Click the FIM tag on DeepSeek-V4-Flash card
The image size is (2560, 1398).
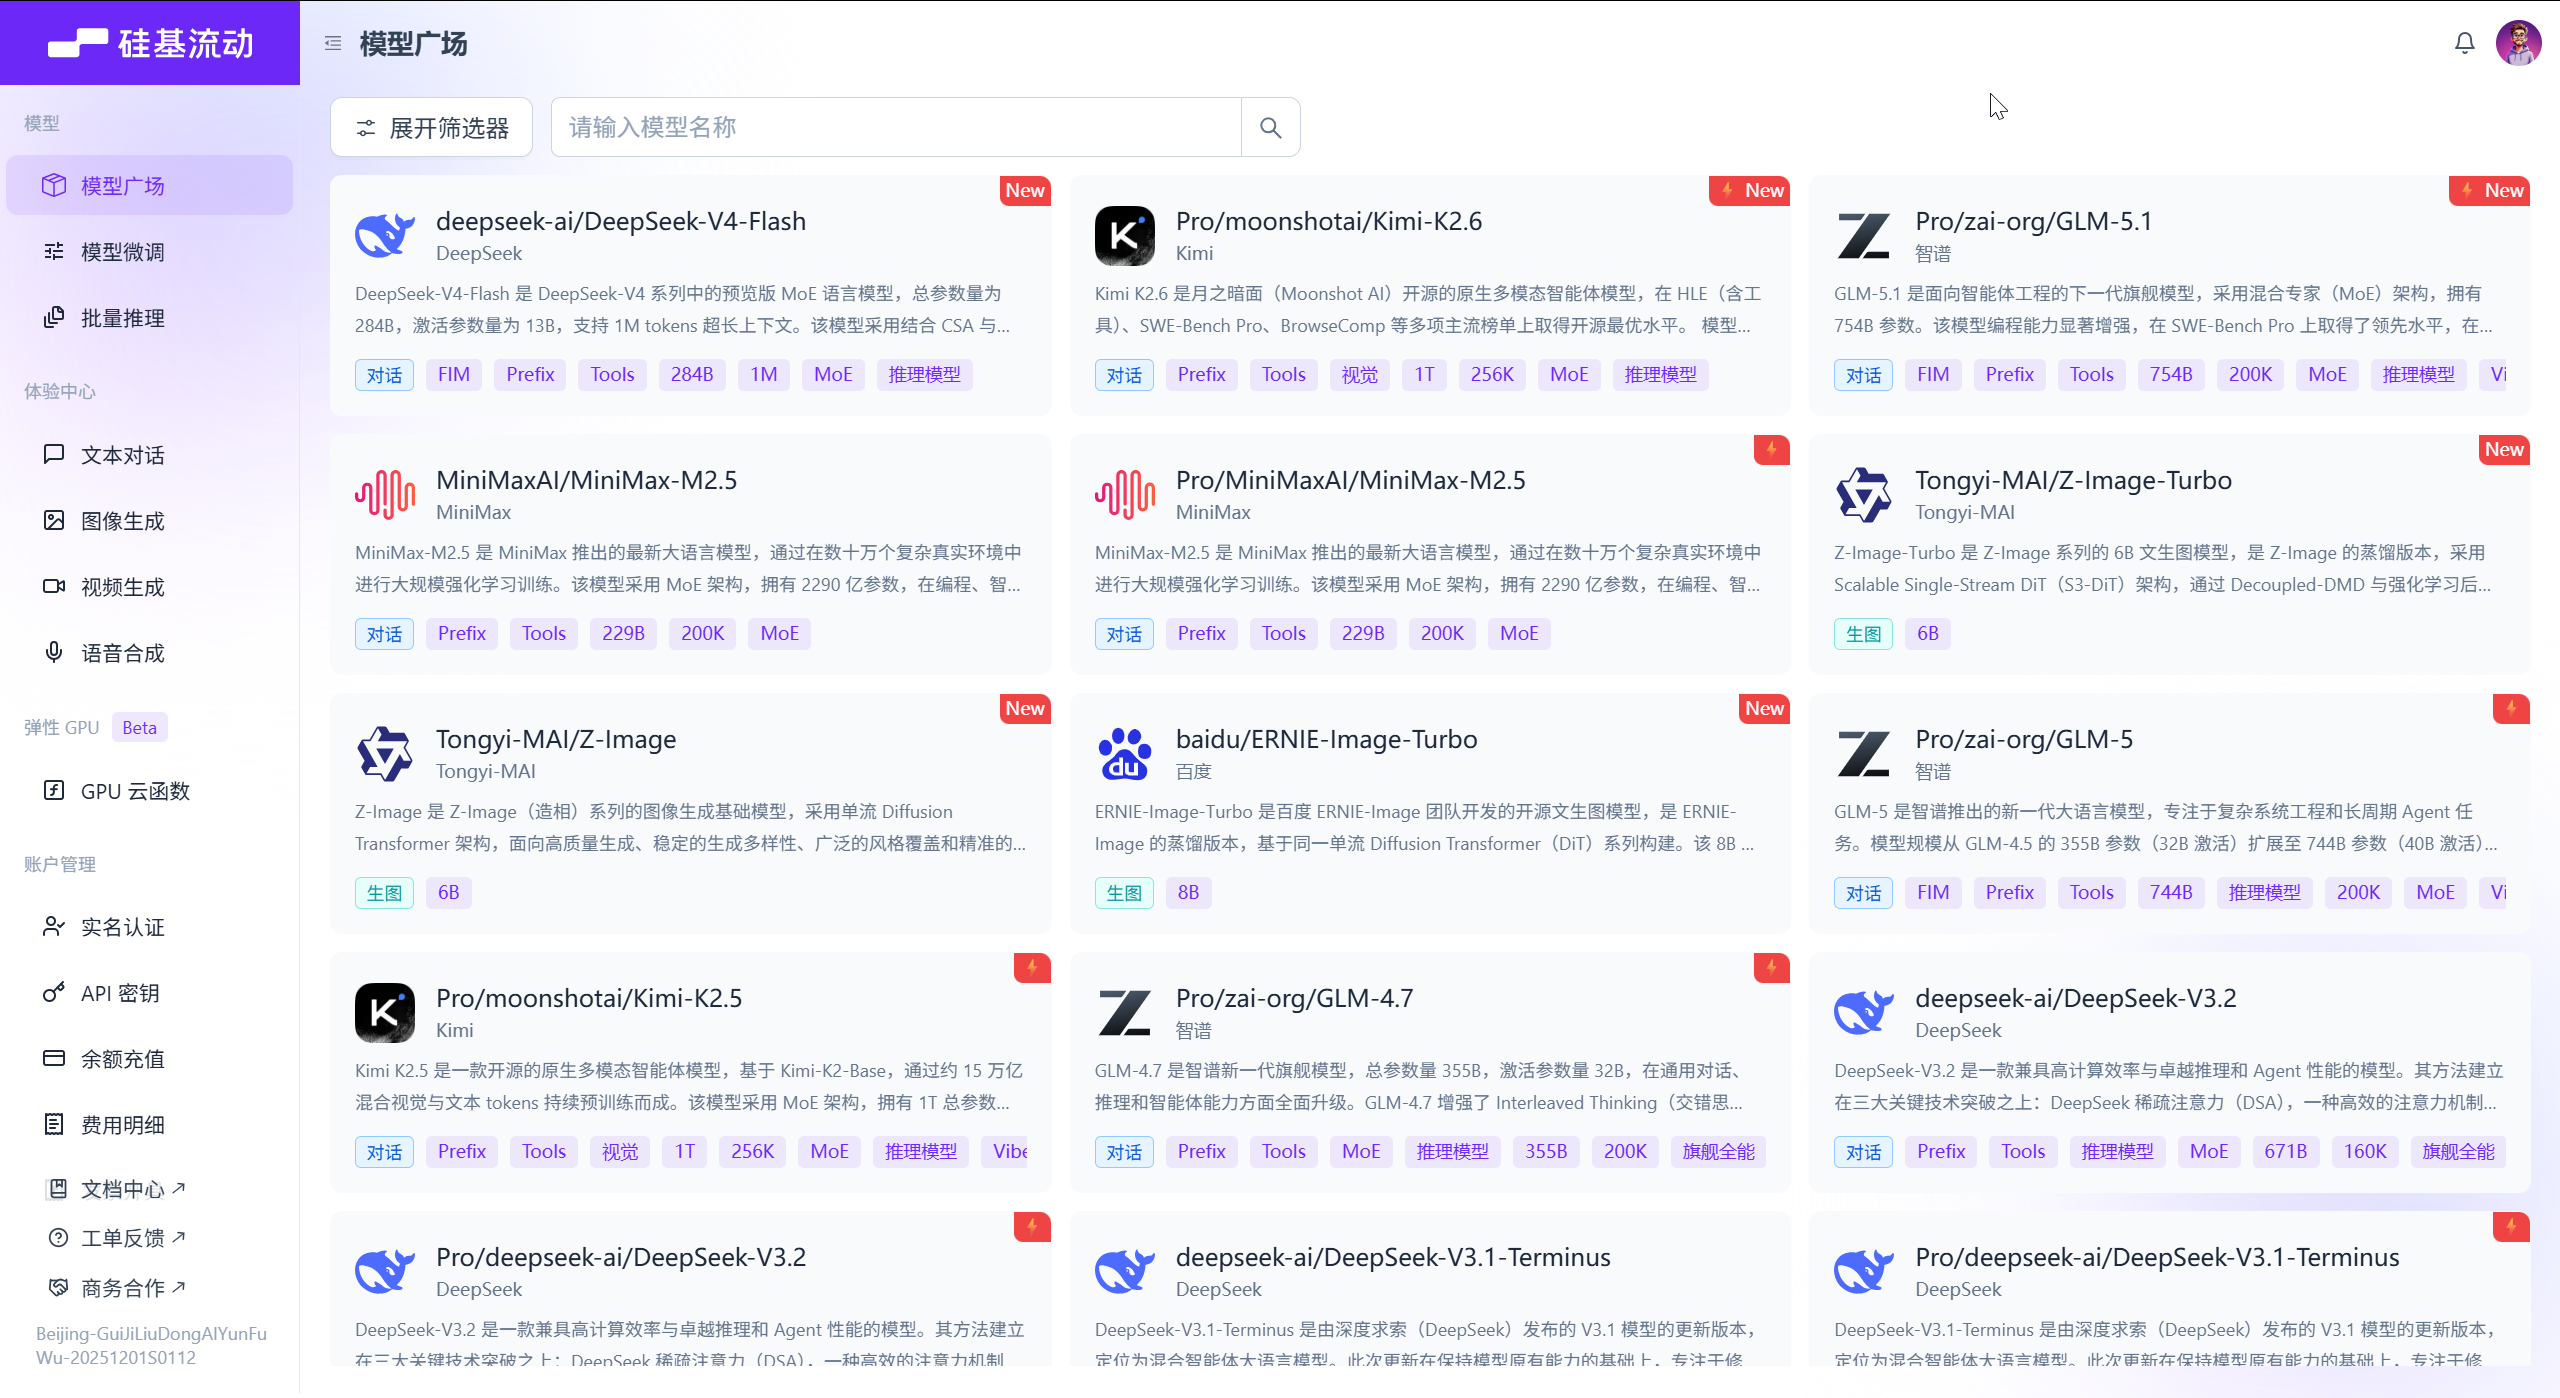(x=454, y=375)
